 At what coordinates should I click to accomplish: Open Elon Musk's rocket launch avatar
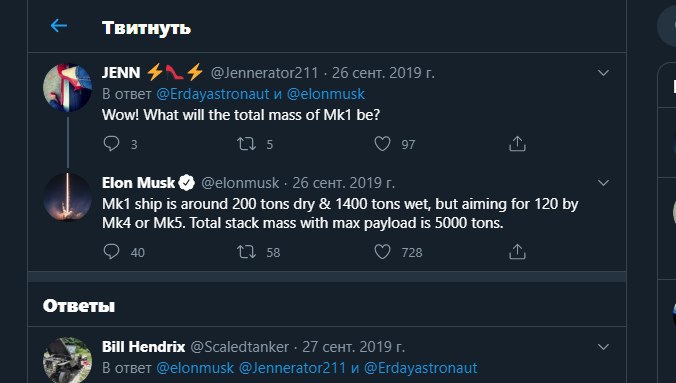coord(67,197)
